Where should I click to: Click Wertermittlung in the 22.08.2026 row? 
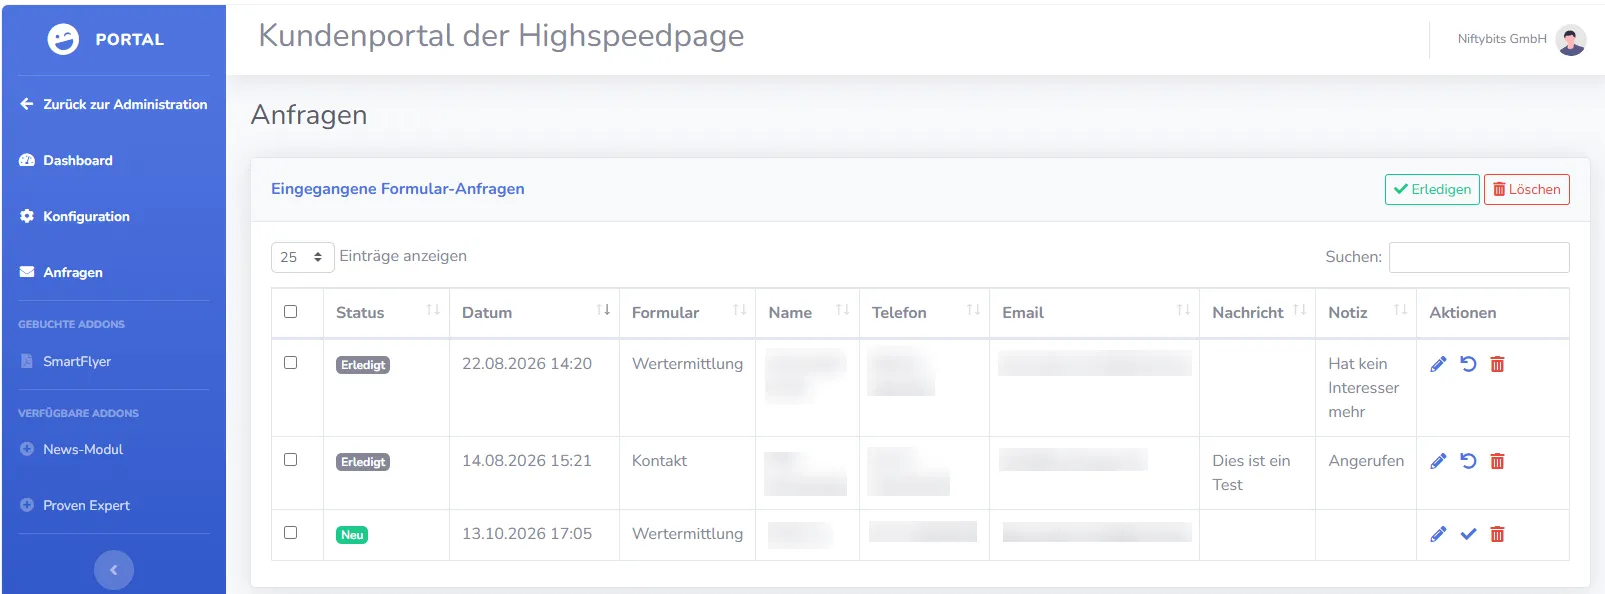click(x=687, y=364)
